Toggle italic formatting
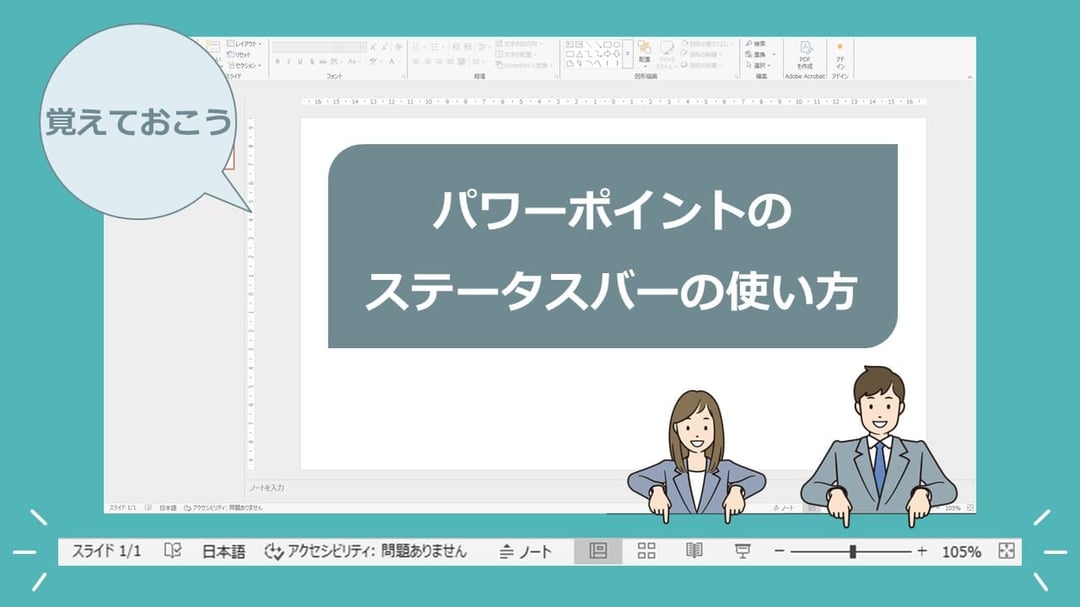 pos(289,60)
